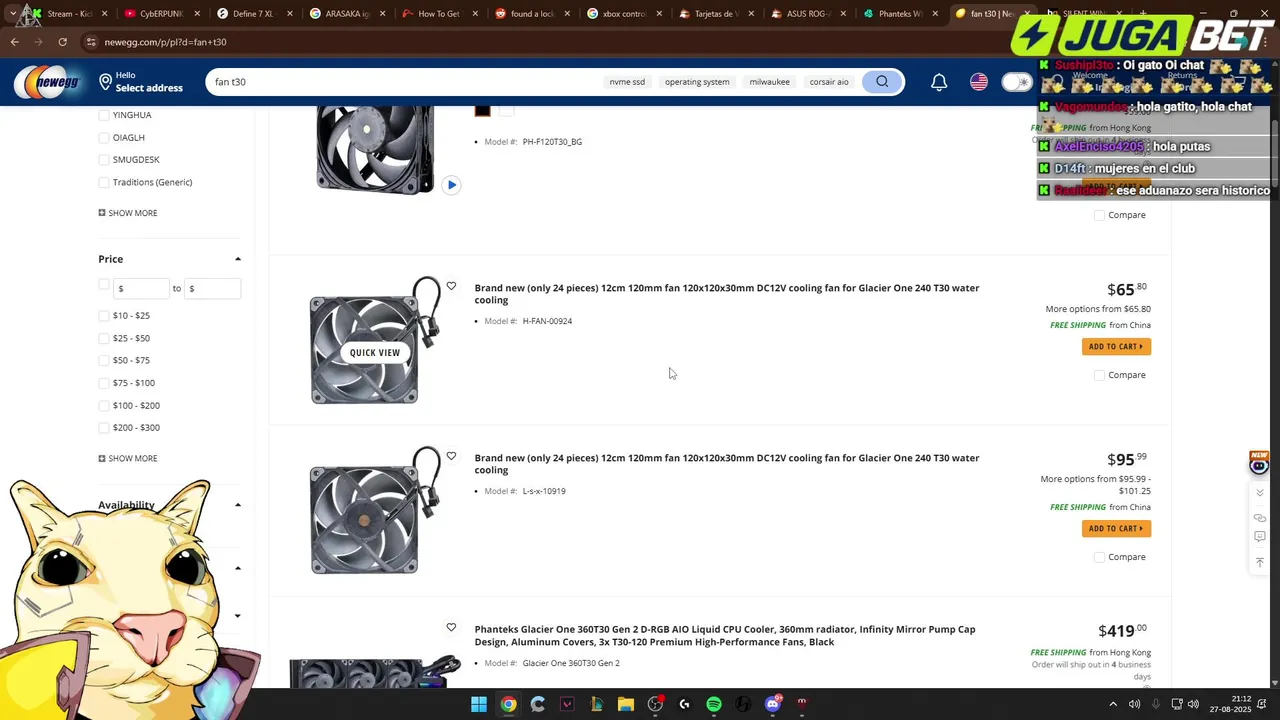Check the $100 - $200 price filter
The width and height of the screenshot is (1280, 720).
click(104, 405)
